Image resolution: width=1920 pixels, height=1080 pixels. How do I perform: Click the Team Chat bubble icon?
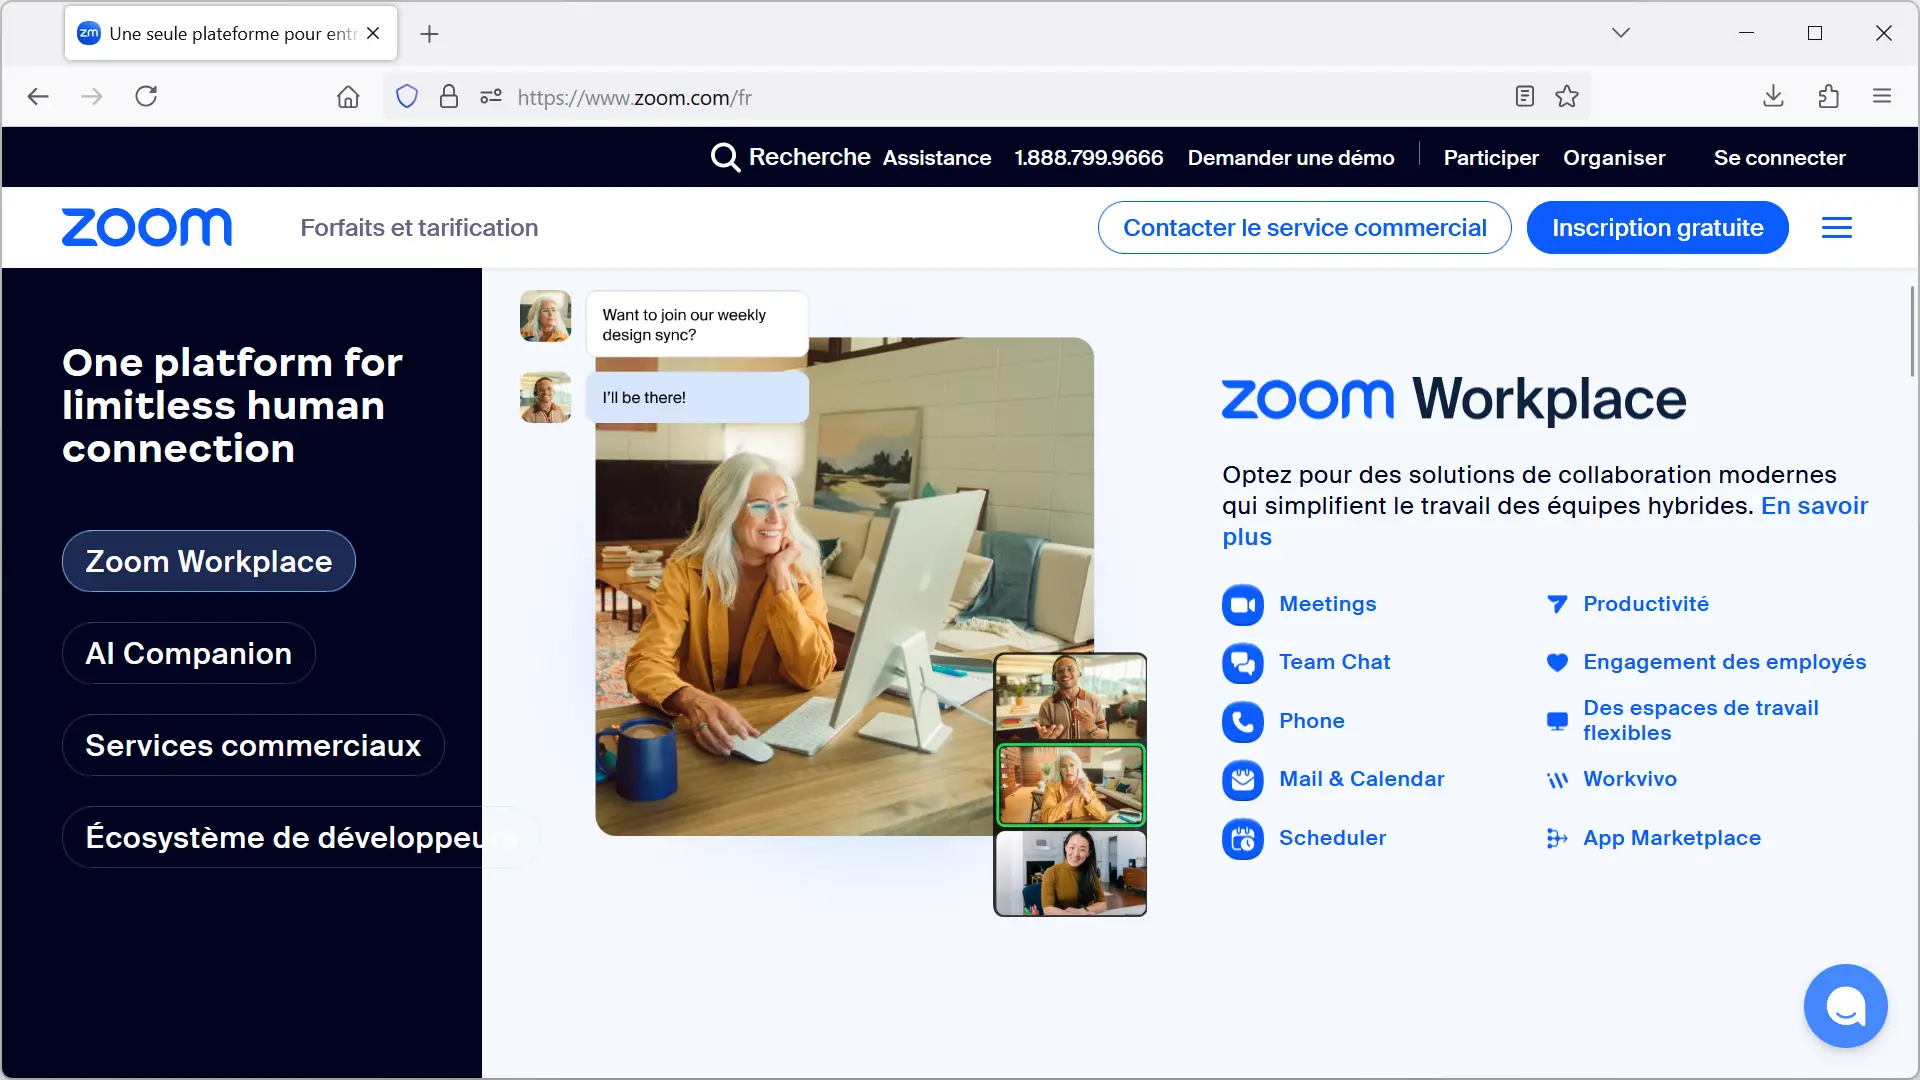click(x=1243, y=663)
